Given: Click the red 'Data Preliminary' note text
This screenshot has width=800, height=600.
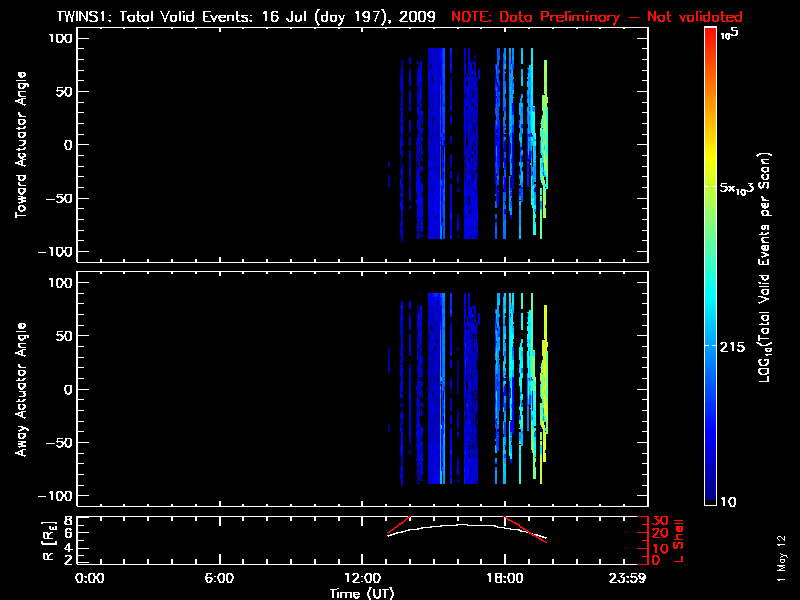Looking at the screenshot, I should coord(597,17).
